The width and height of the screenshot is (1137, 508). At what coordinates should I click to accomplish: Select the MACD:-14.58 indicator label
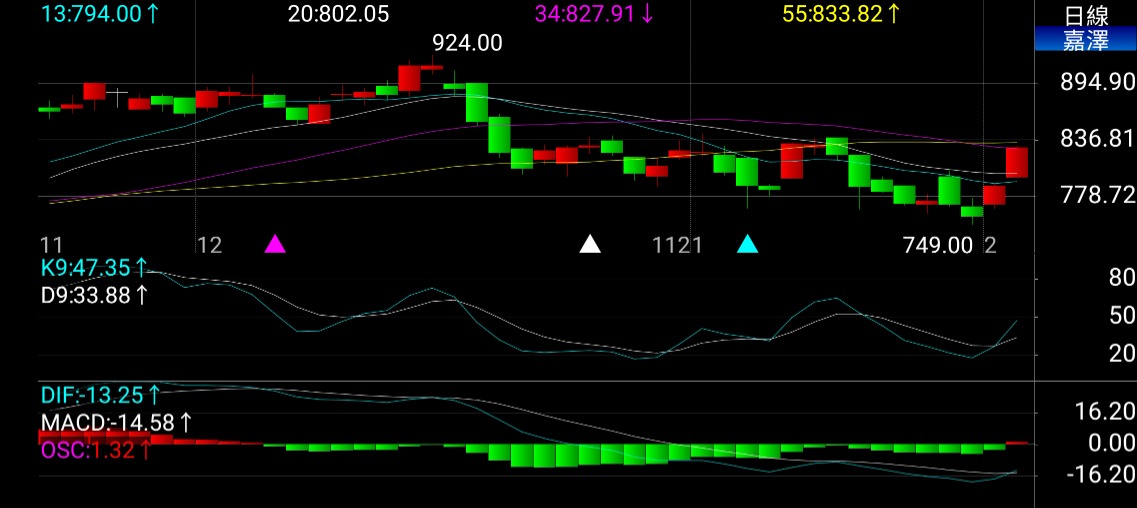click(x=116, y=422)
